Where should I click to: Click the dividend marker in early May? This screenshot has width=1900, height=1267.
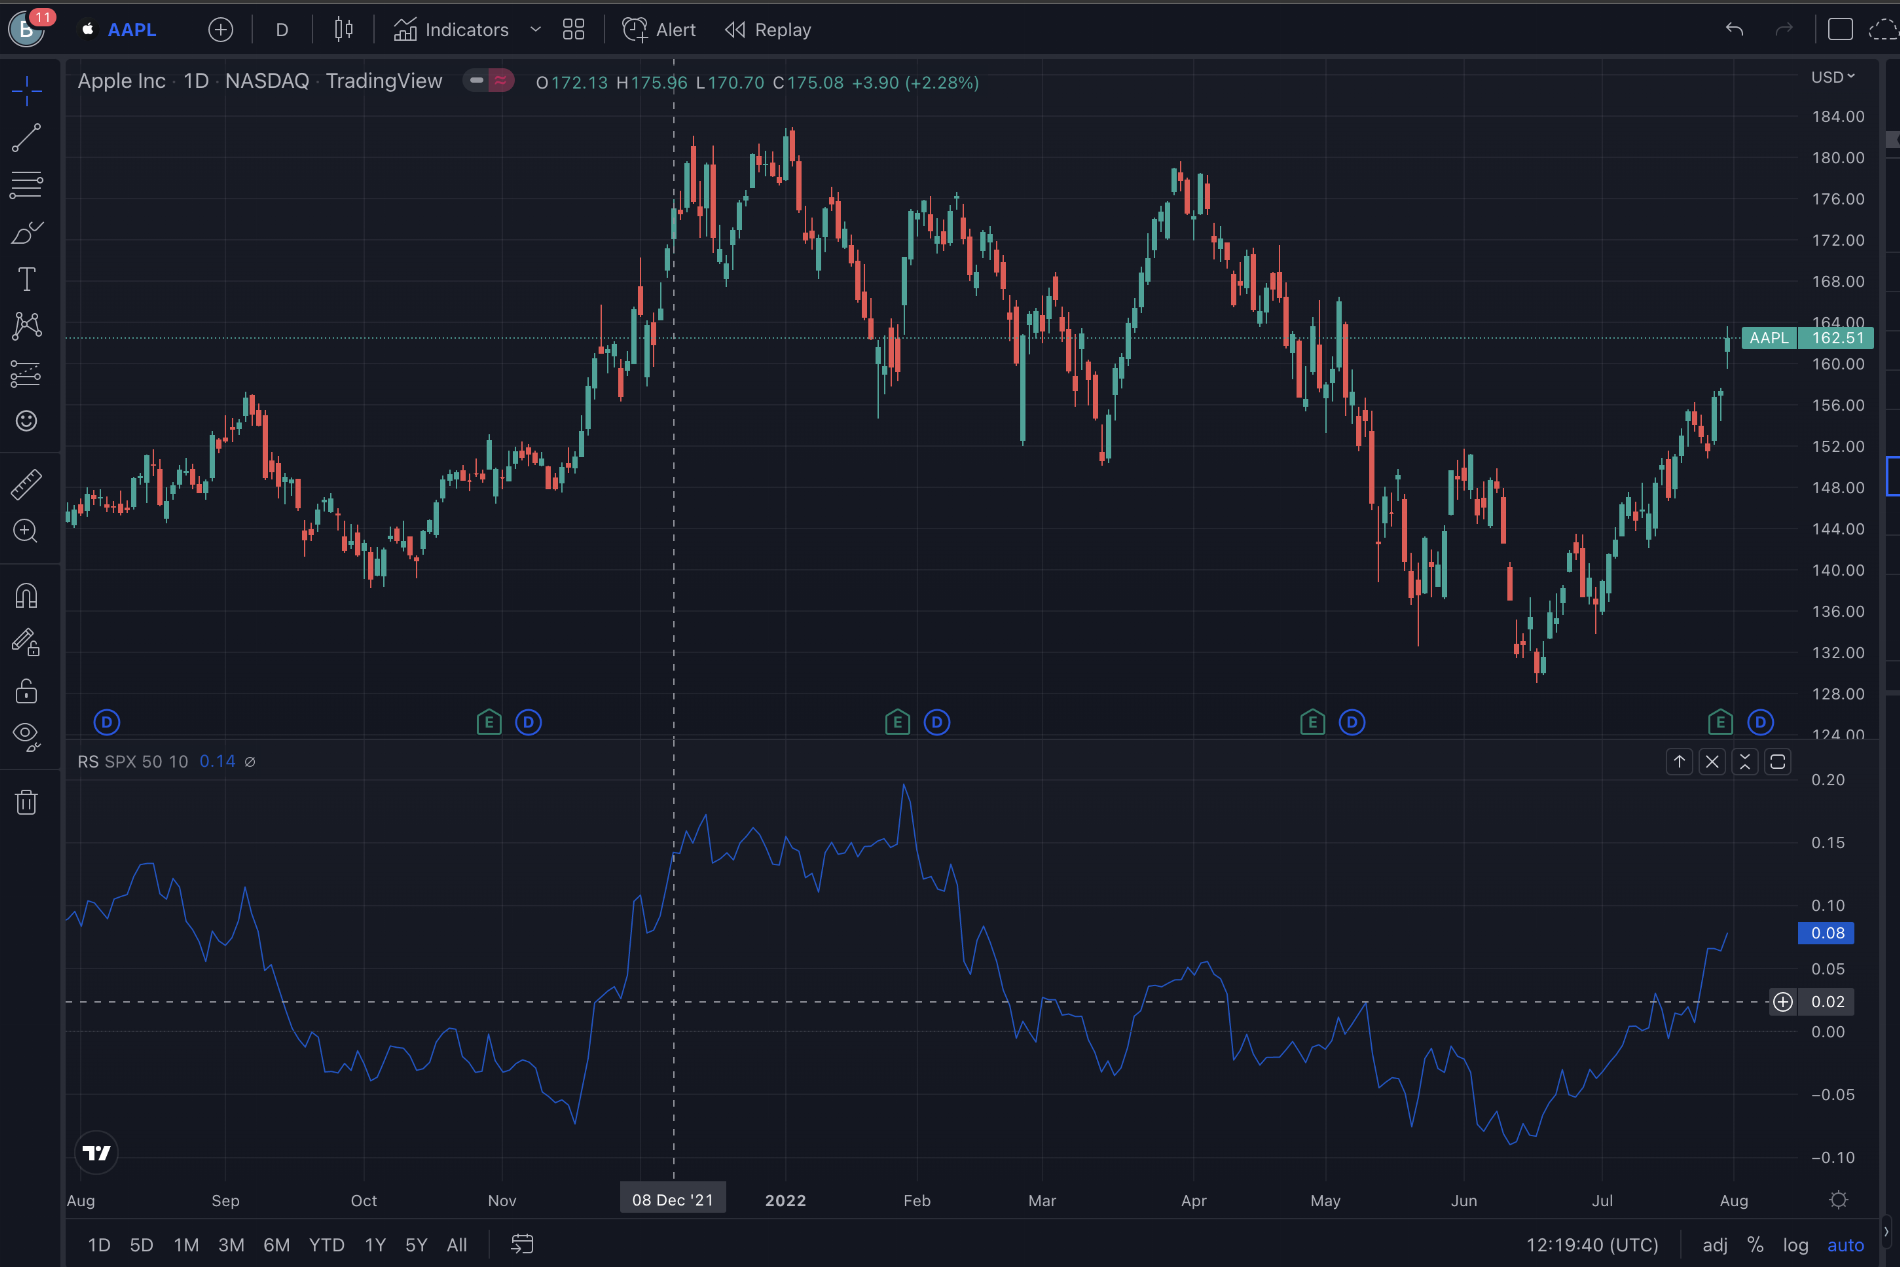[1352, 722]
